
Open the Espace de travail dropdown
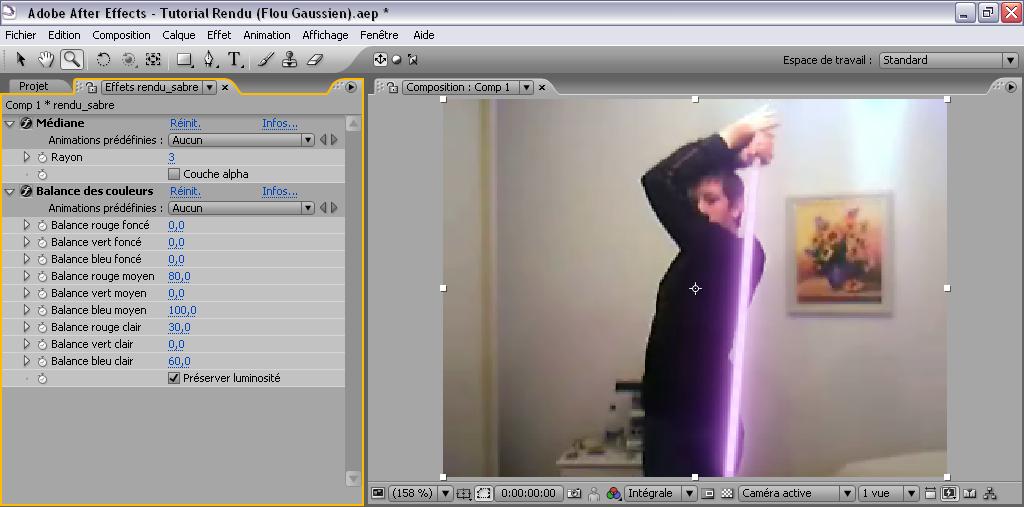click(947, 60)
